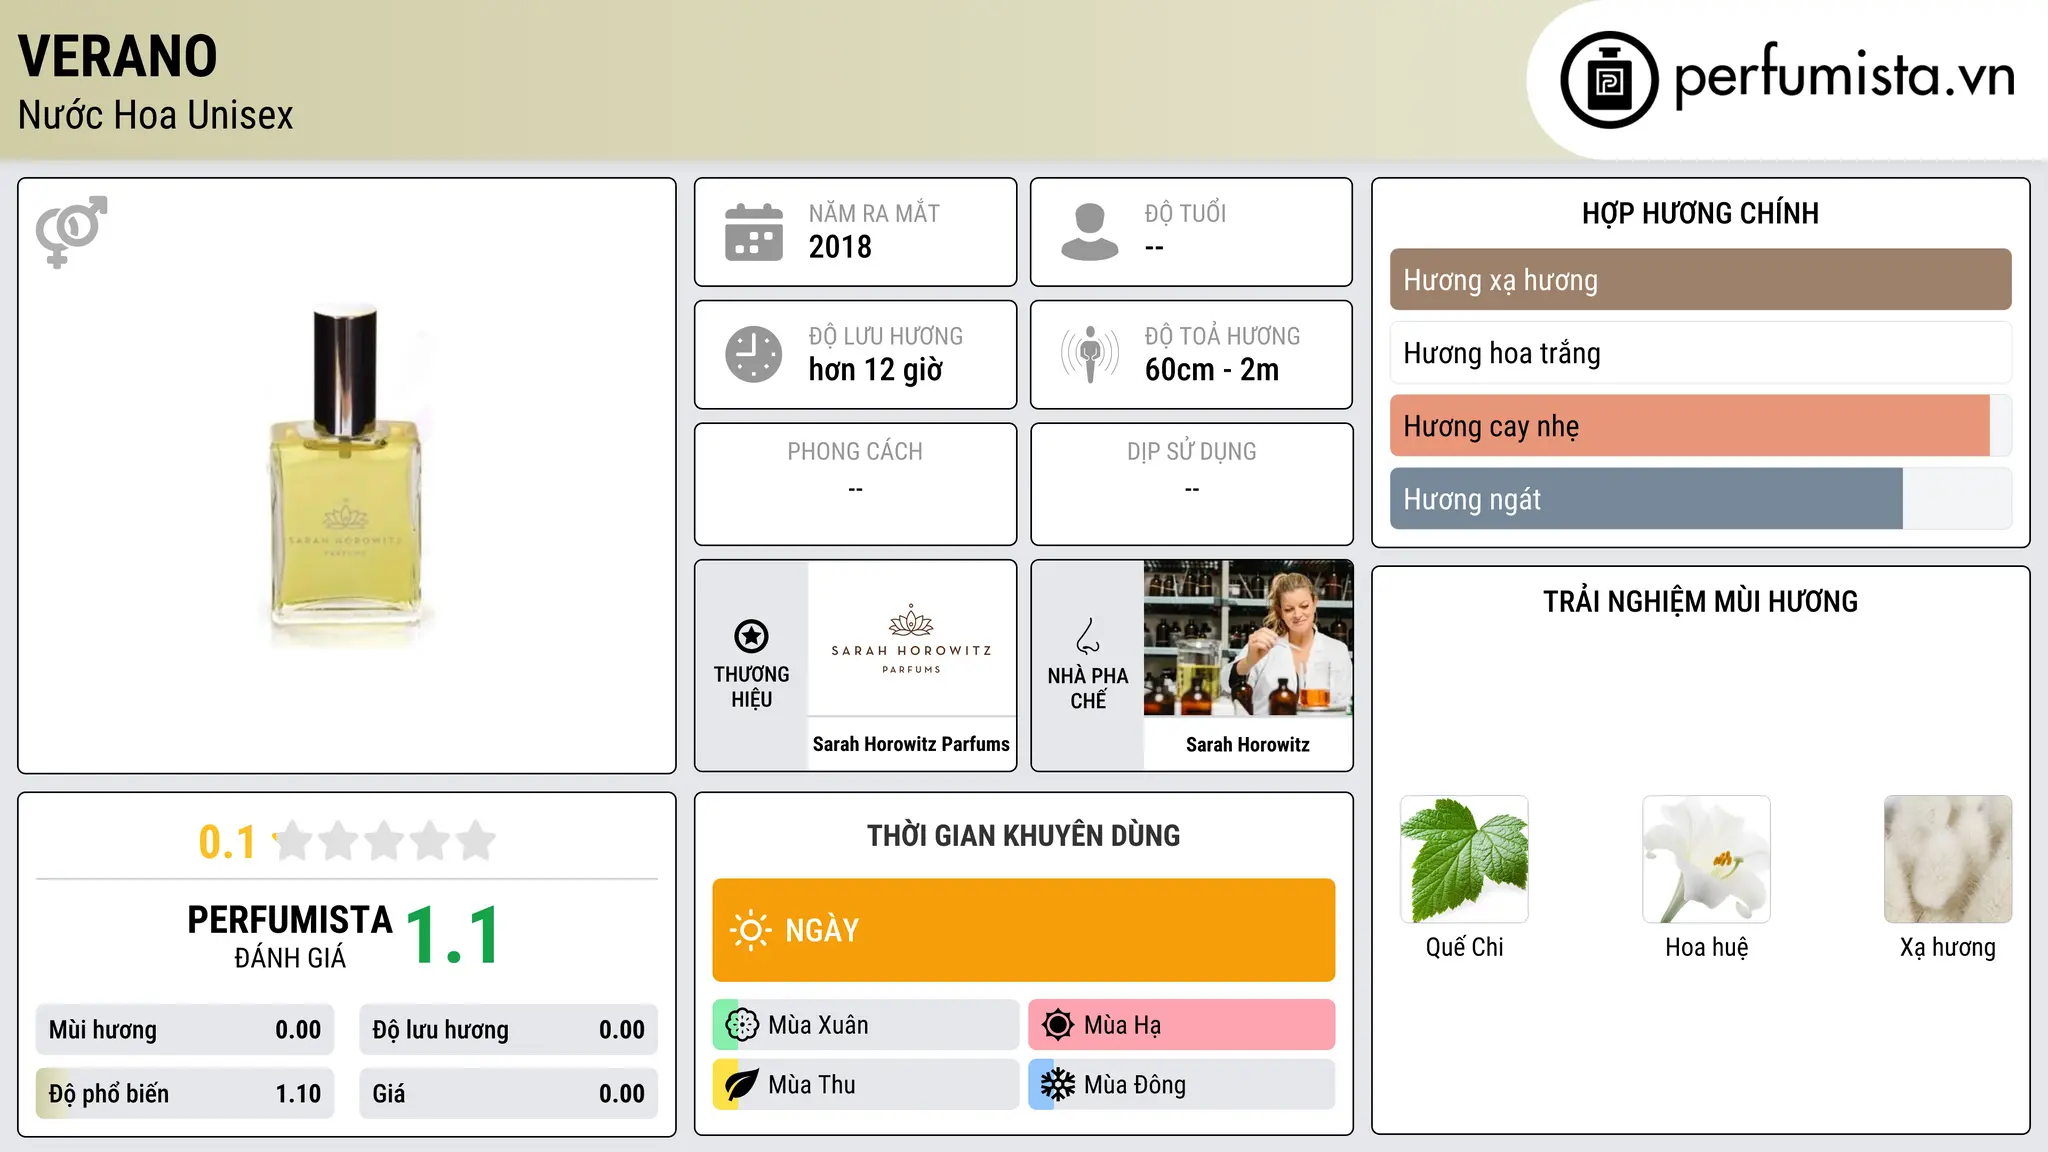Click the flower icon for Mùa Xuân

click(742, 1025)
